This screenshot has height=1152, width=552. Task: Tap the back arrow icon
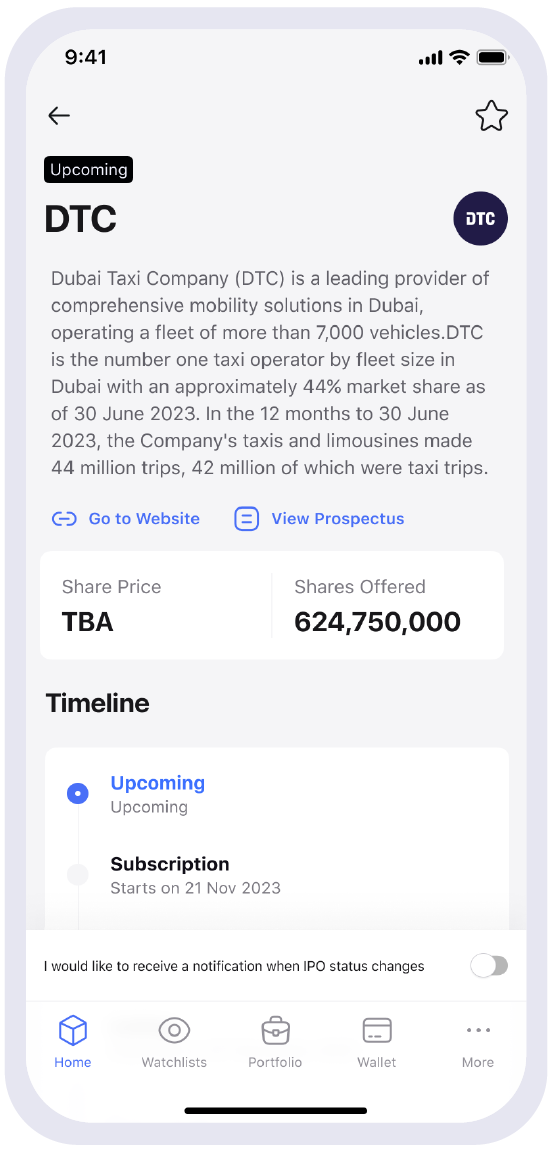[x=59, y=115]
